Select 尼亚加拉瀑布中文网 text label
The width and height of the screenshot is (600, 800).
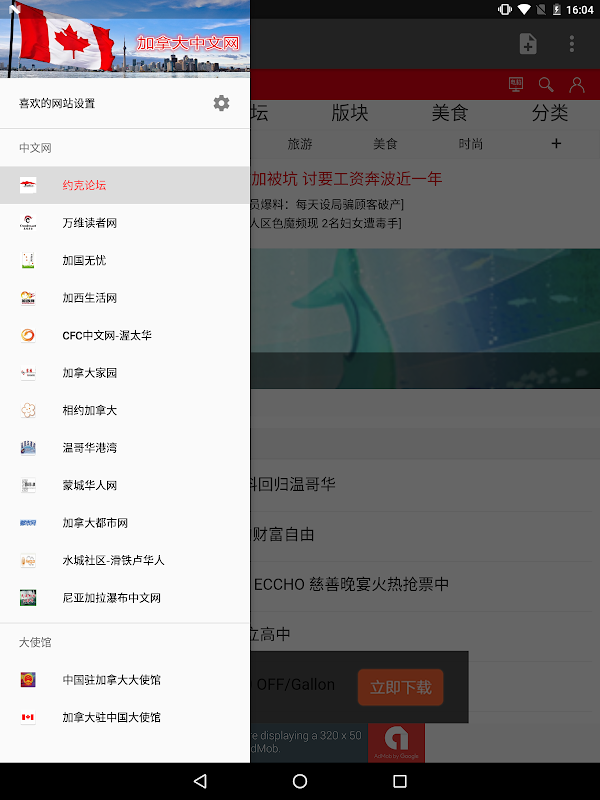[112, 597]
